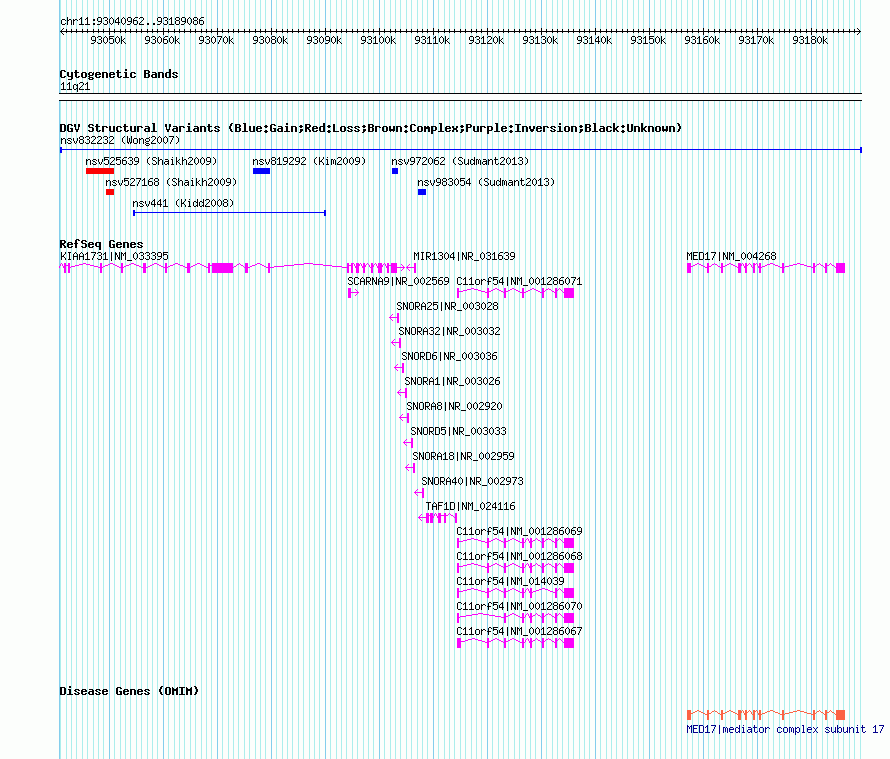Click the nsv983054 blue variant block
This screenshot has height=759, width=890.
point(422,192)
